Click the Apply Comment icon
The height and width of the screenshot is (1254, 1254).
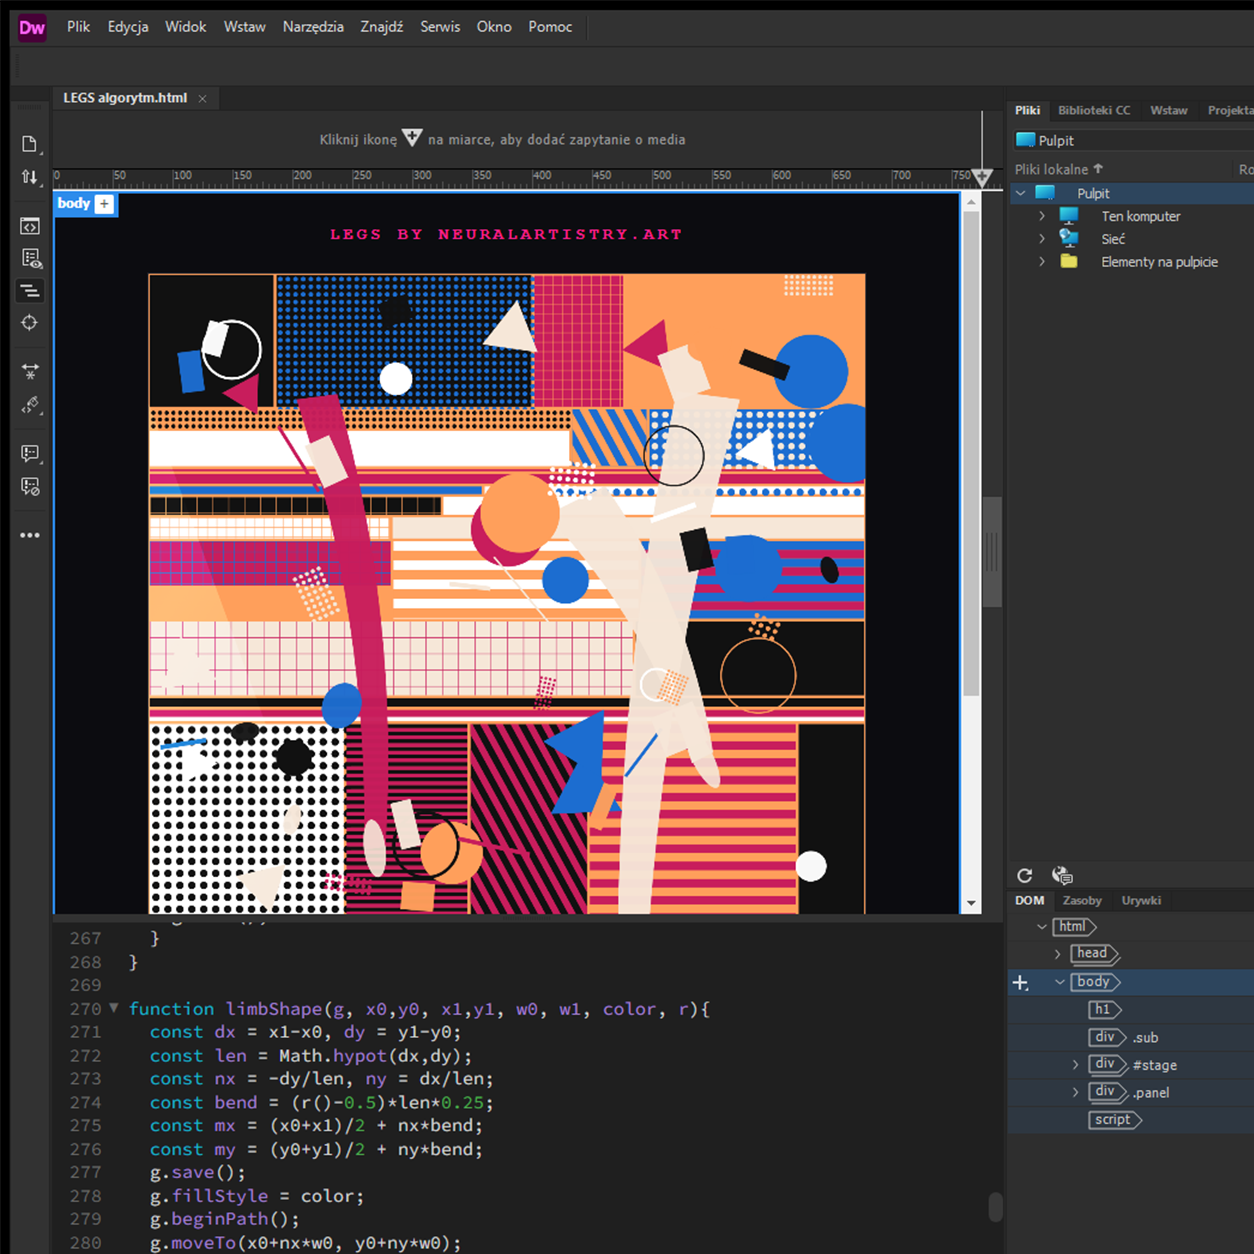pos(30,454)
